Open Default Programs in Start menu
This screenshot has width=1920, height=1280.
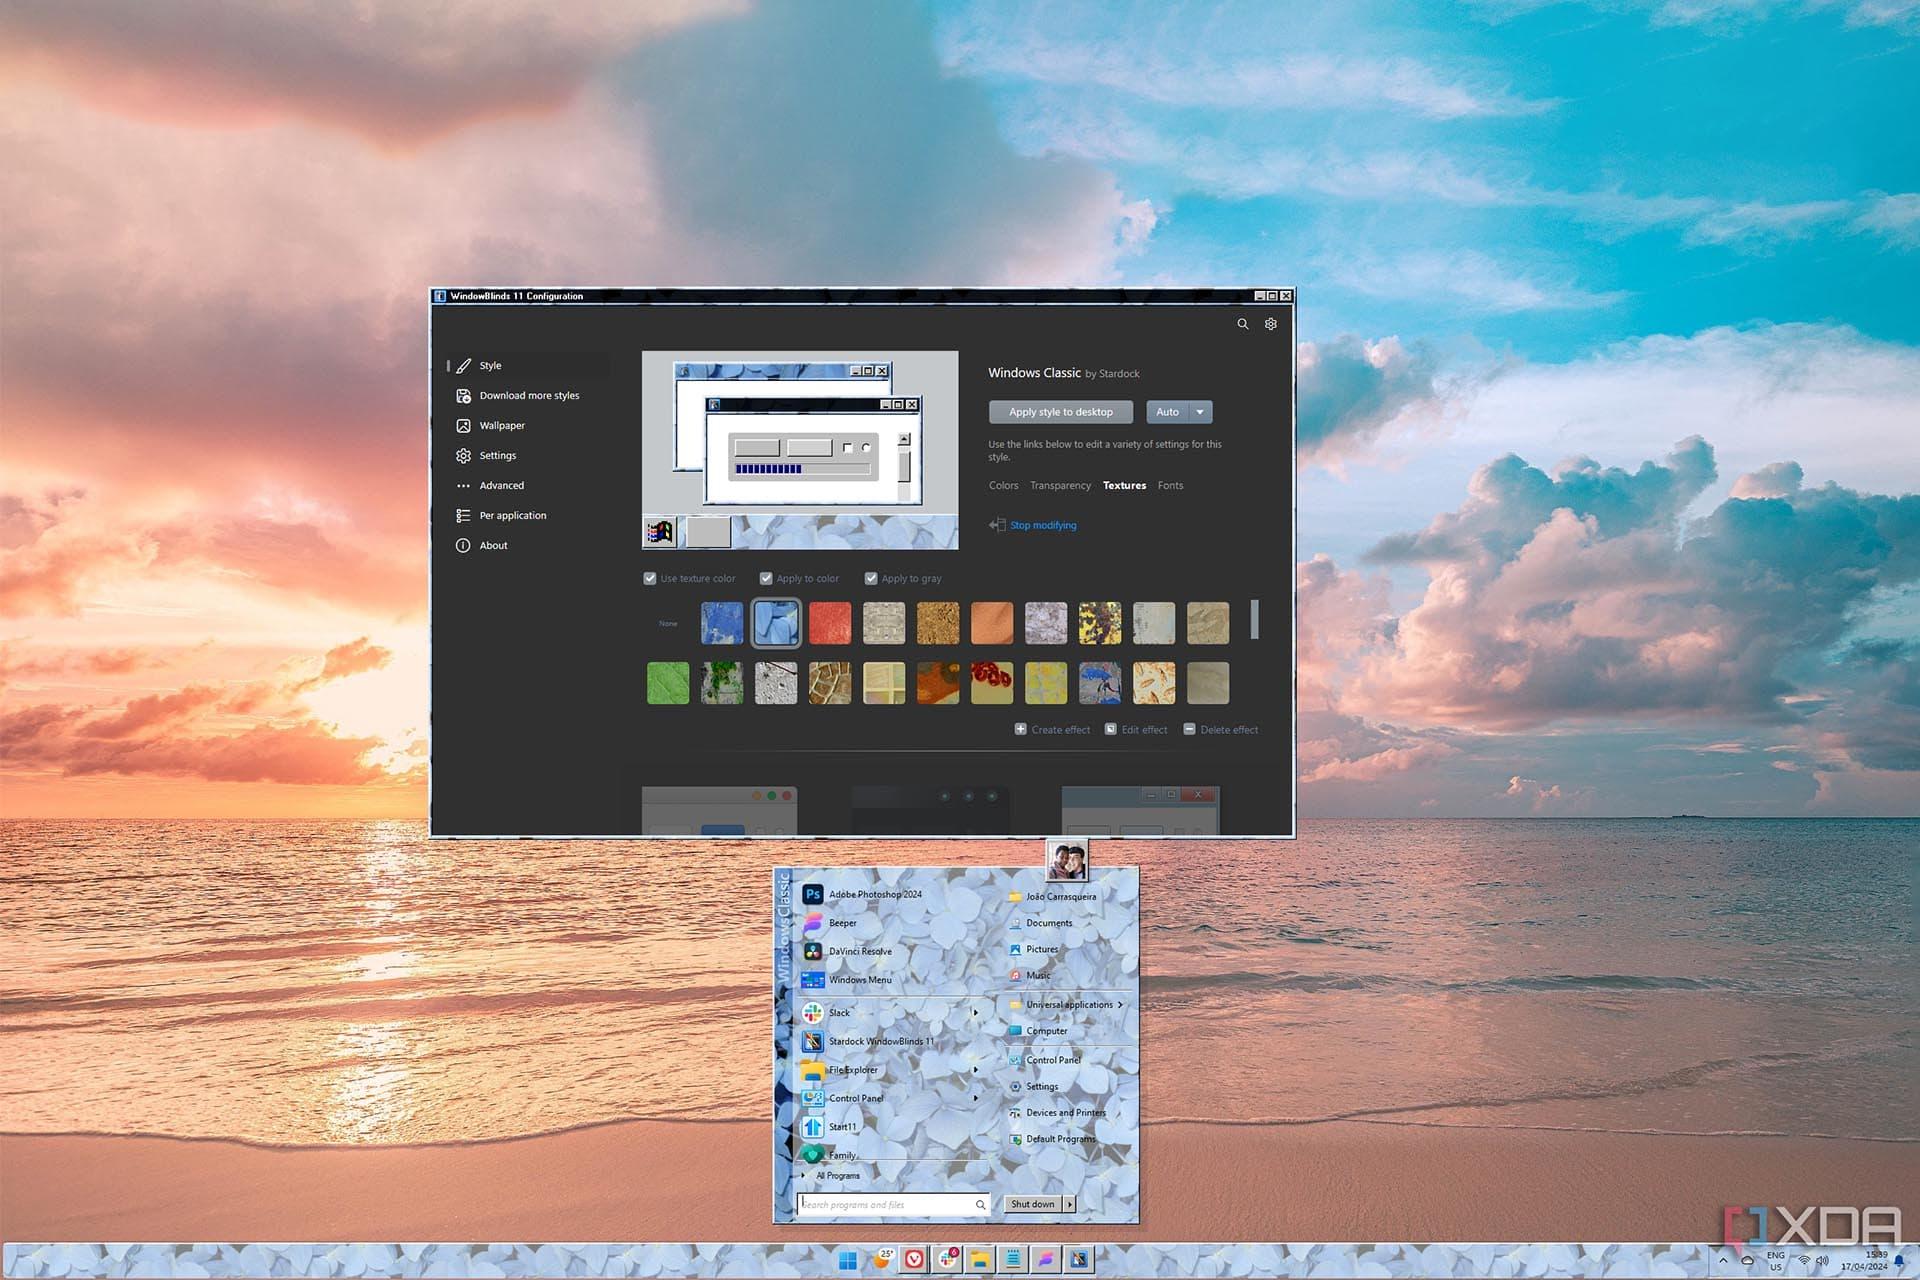[1060, 1139]
